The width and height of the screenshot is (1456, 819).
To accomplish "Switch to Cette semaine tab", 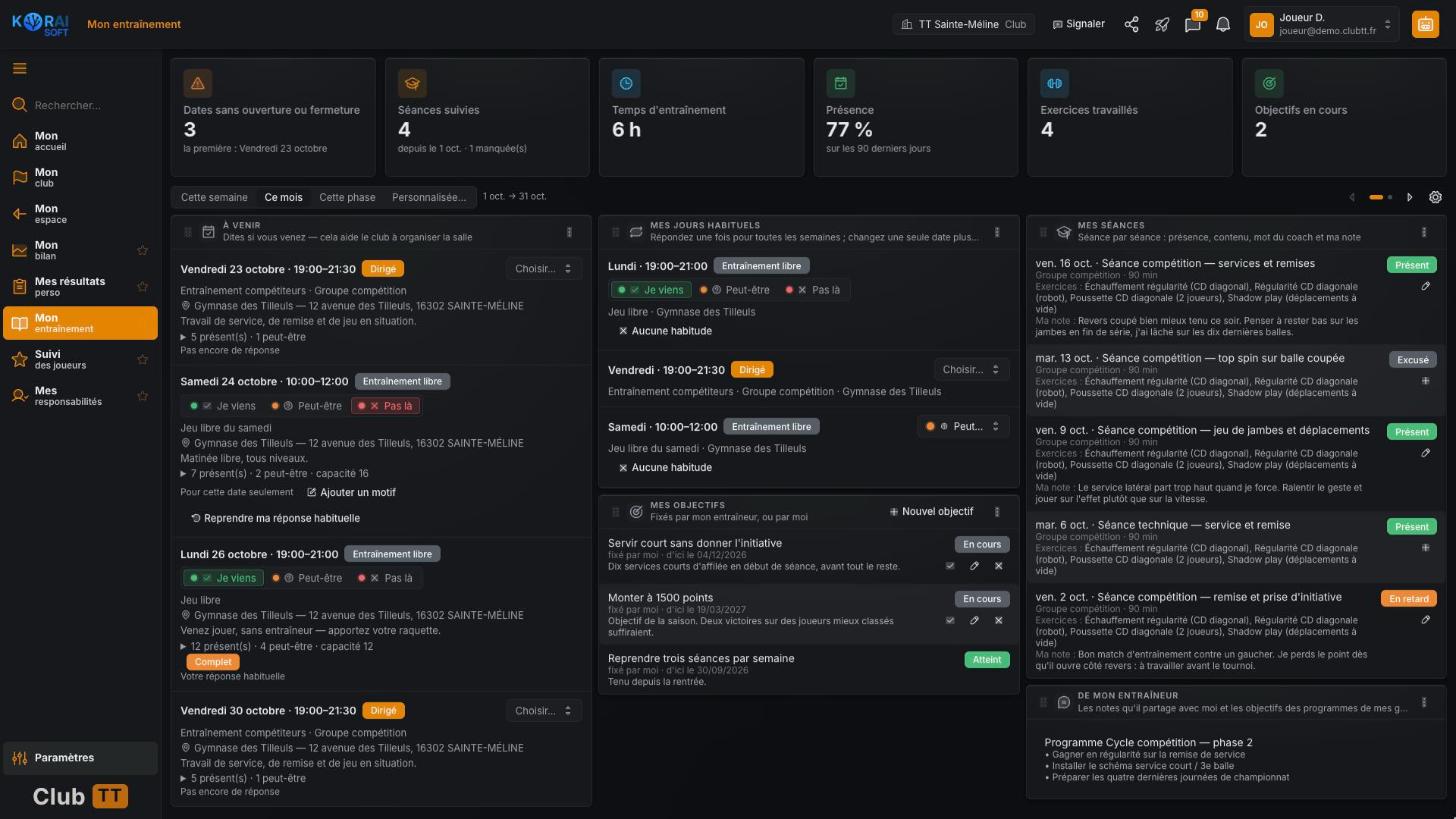I will click(x=214, y=197).
